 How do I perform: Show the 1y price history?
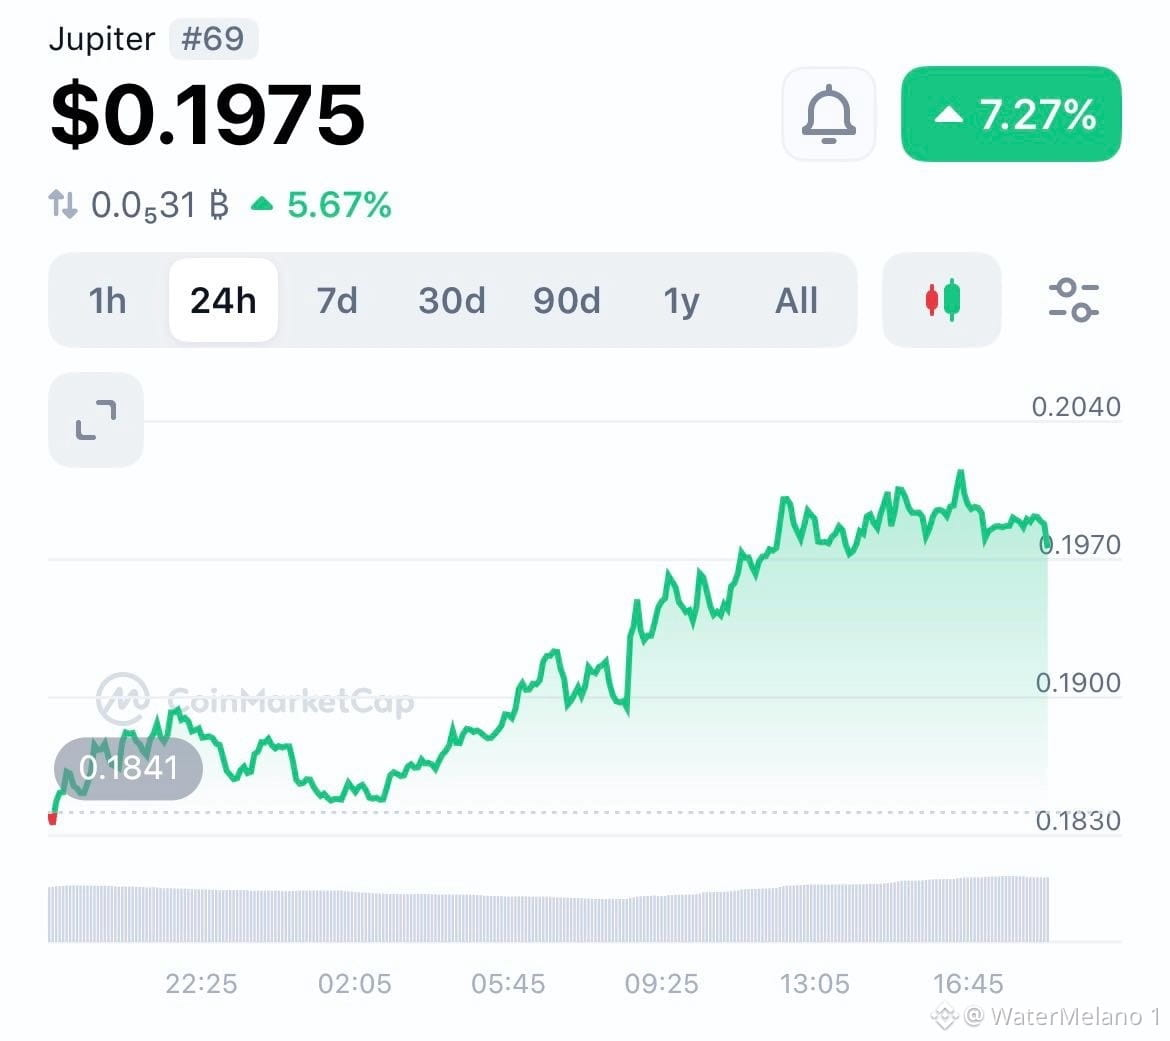tap(681, 300)
